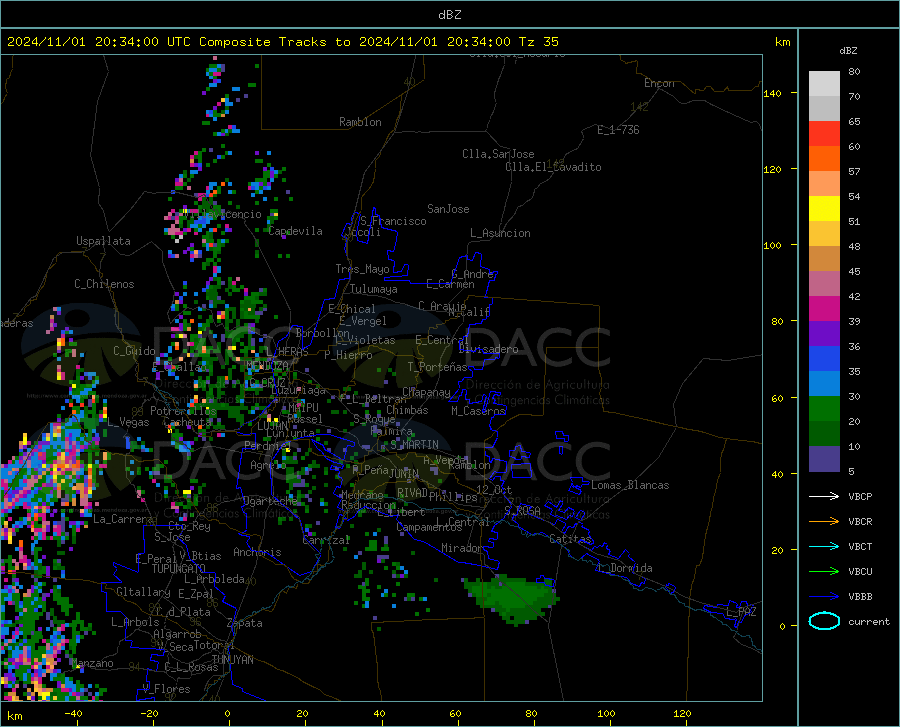Select the yellow 51 dBZ color swatch
900x727 pixels.
coord(824,209)
